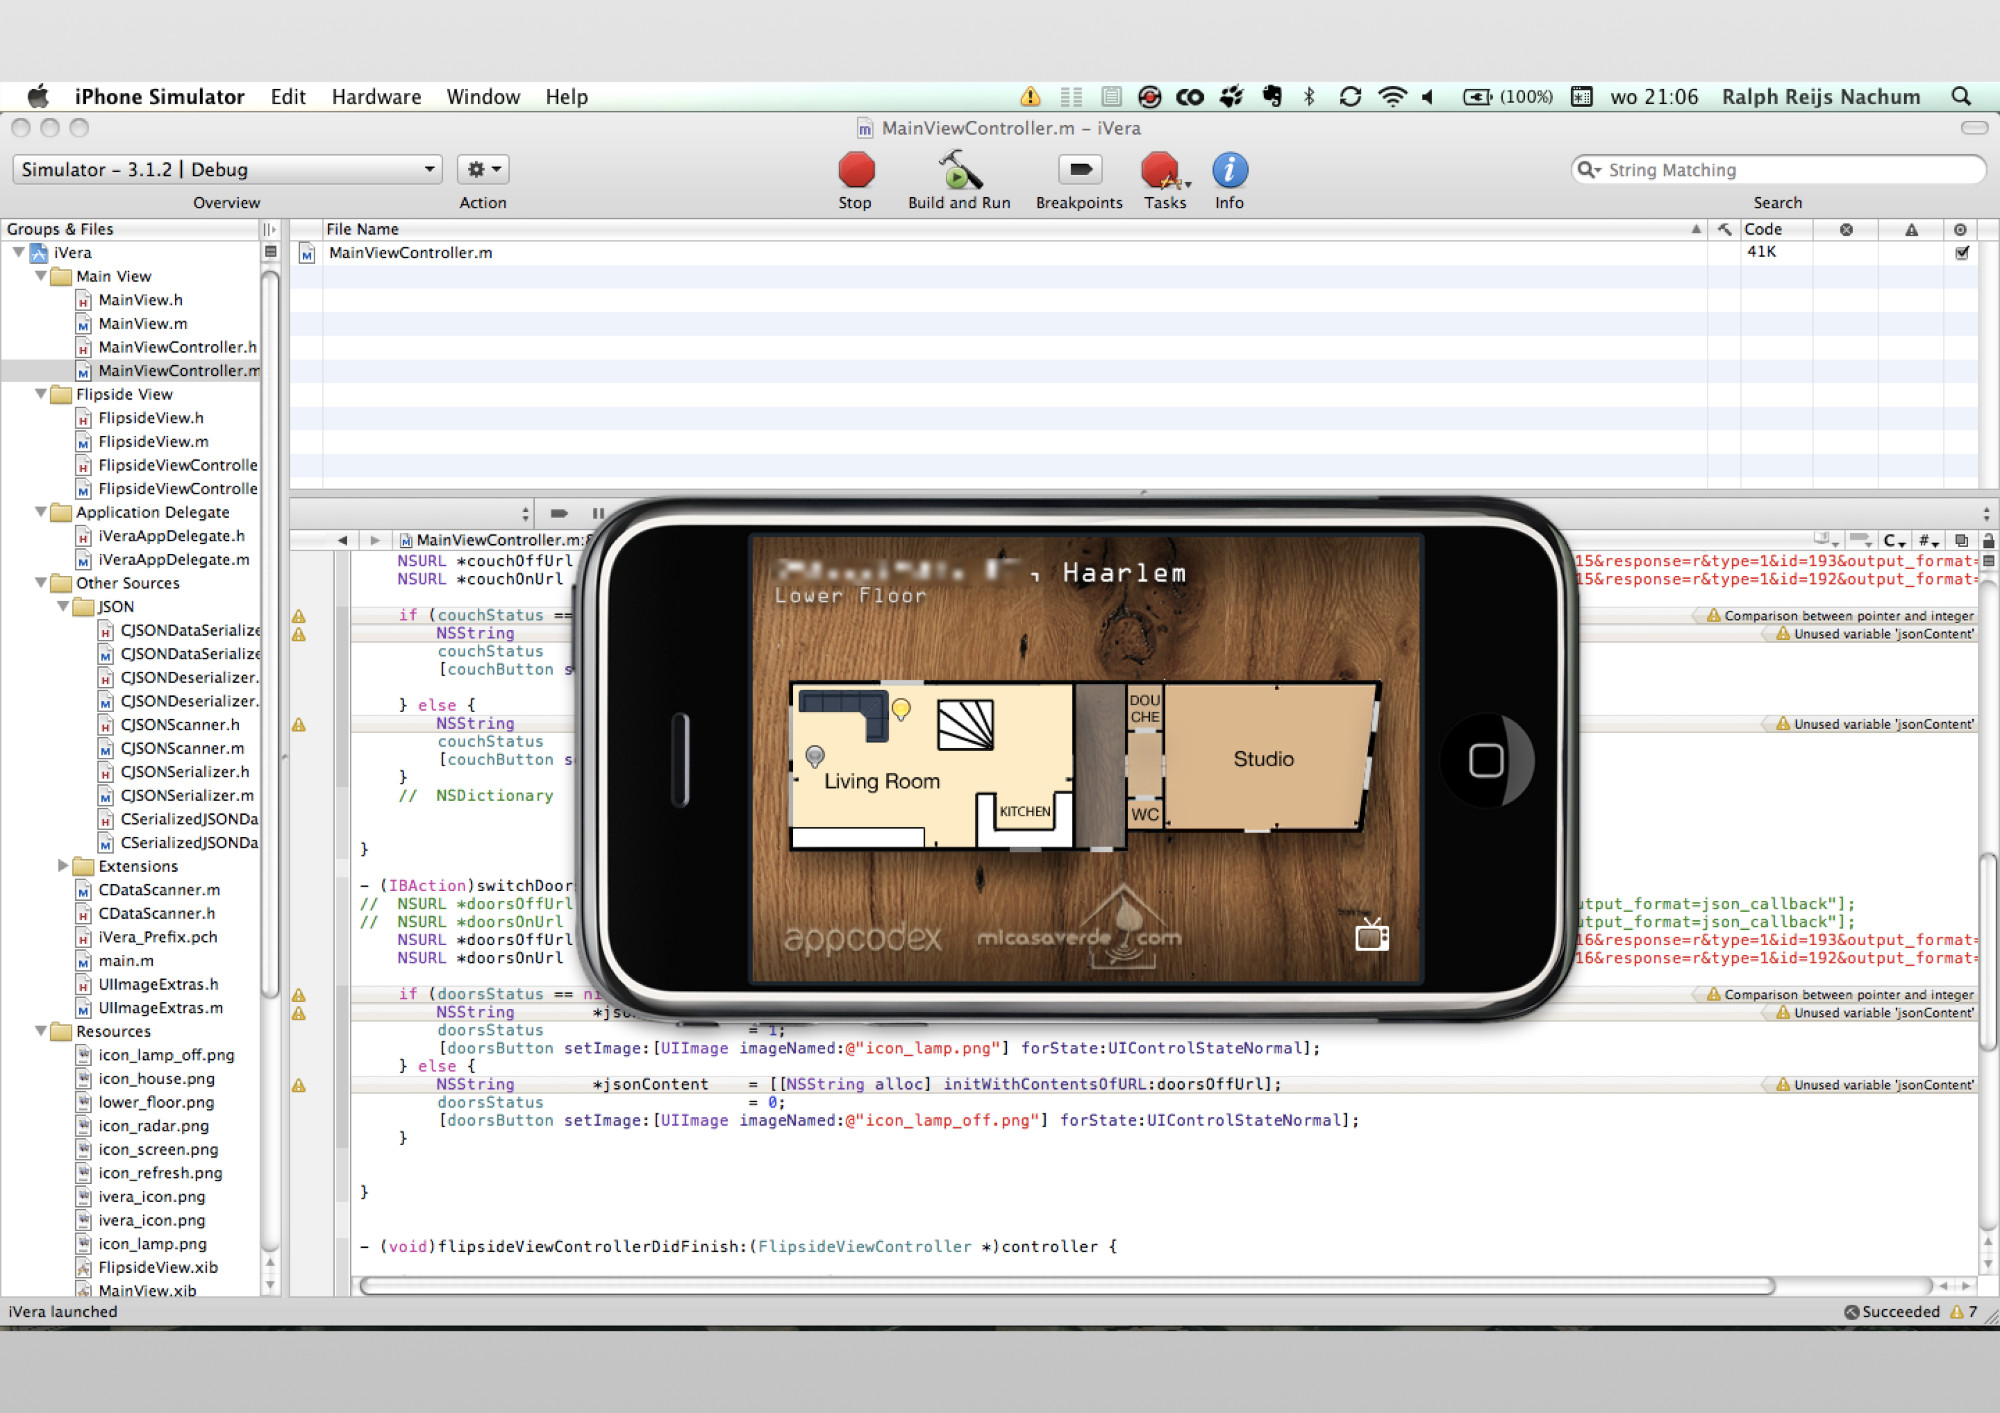Open the Help menu
Image resolution: width=2000 pixels, height=1413 pixels.
(566, 97)
